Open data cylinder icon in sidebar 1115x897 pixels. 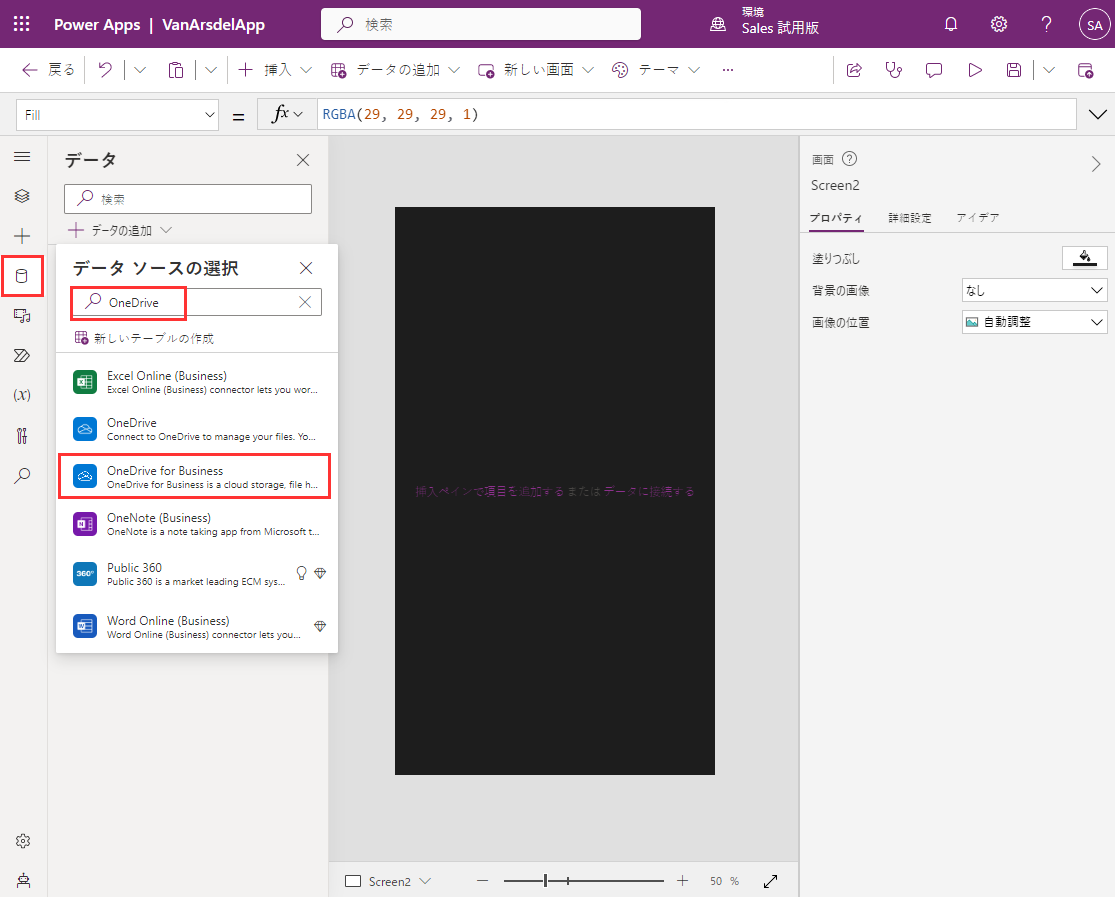tap(22, 276)
